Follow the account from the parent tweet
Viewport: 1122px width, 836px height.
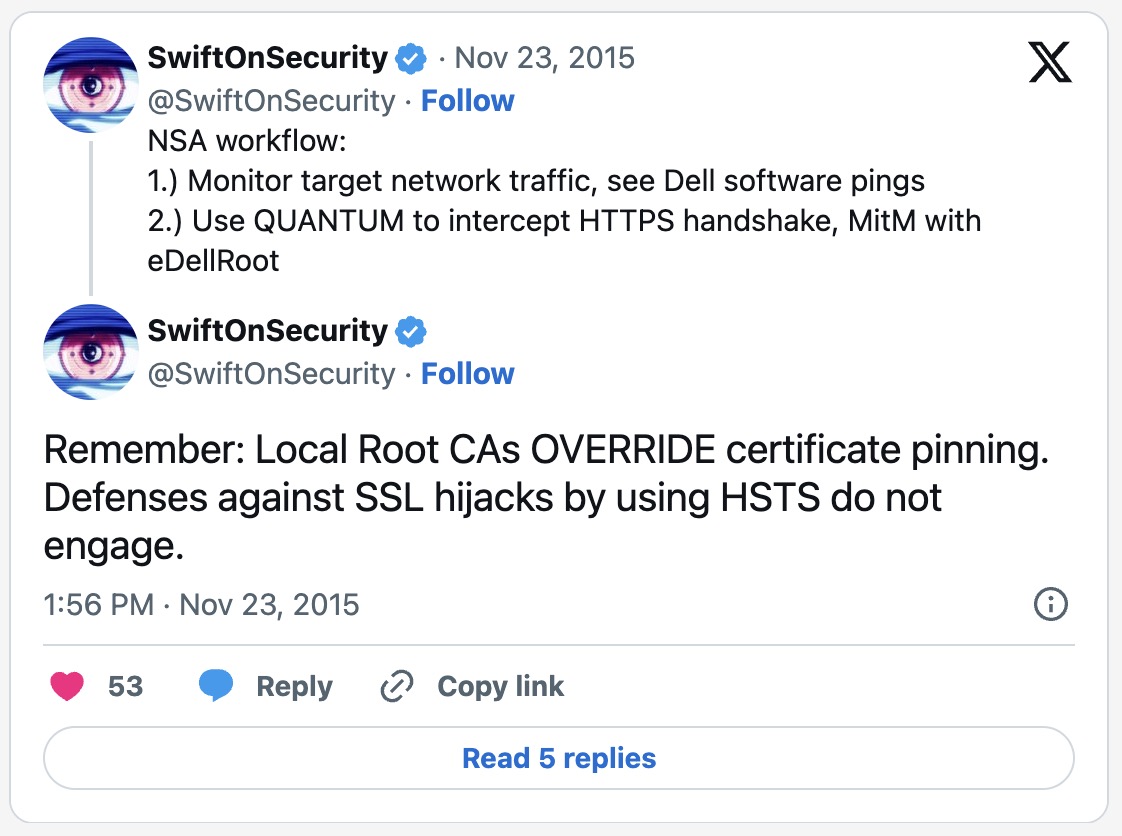coord(467,101)
